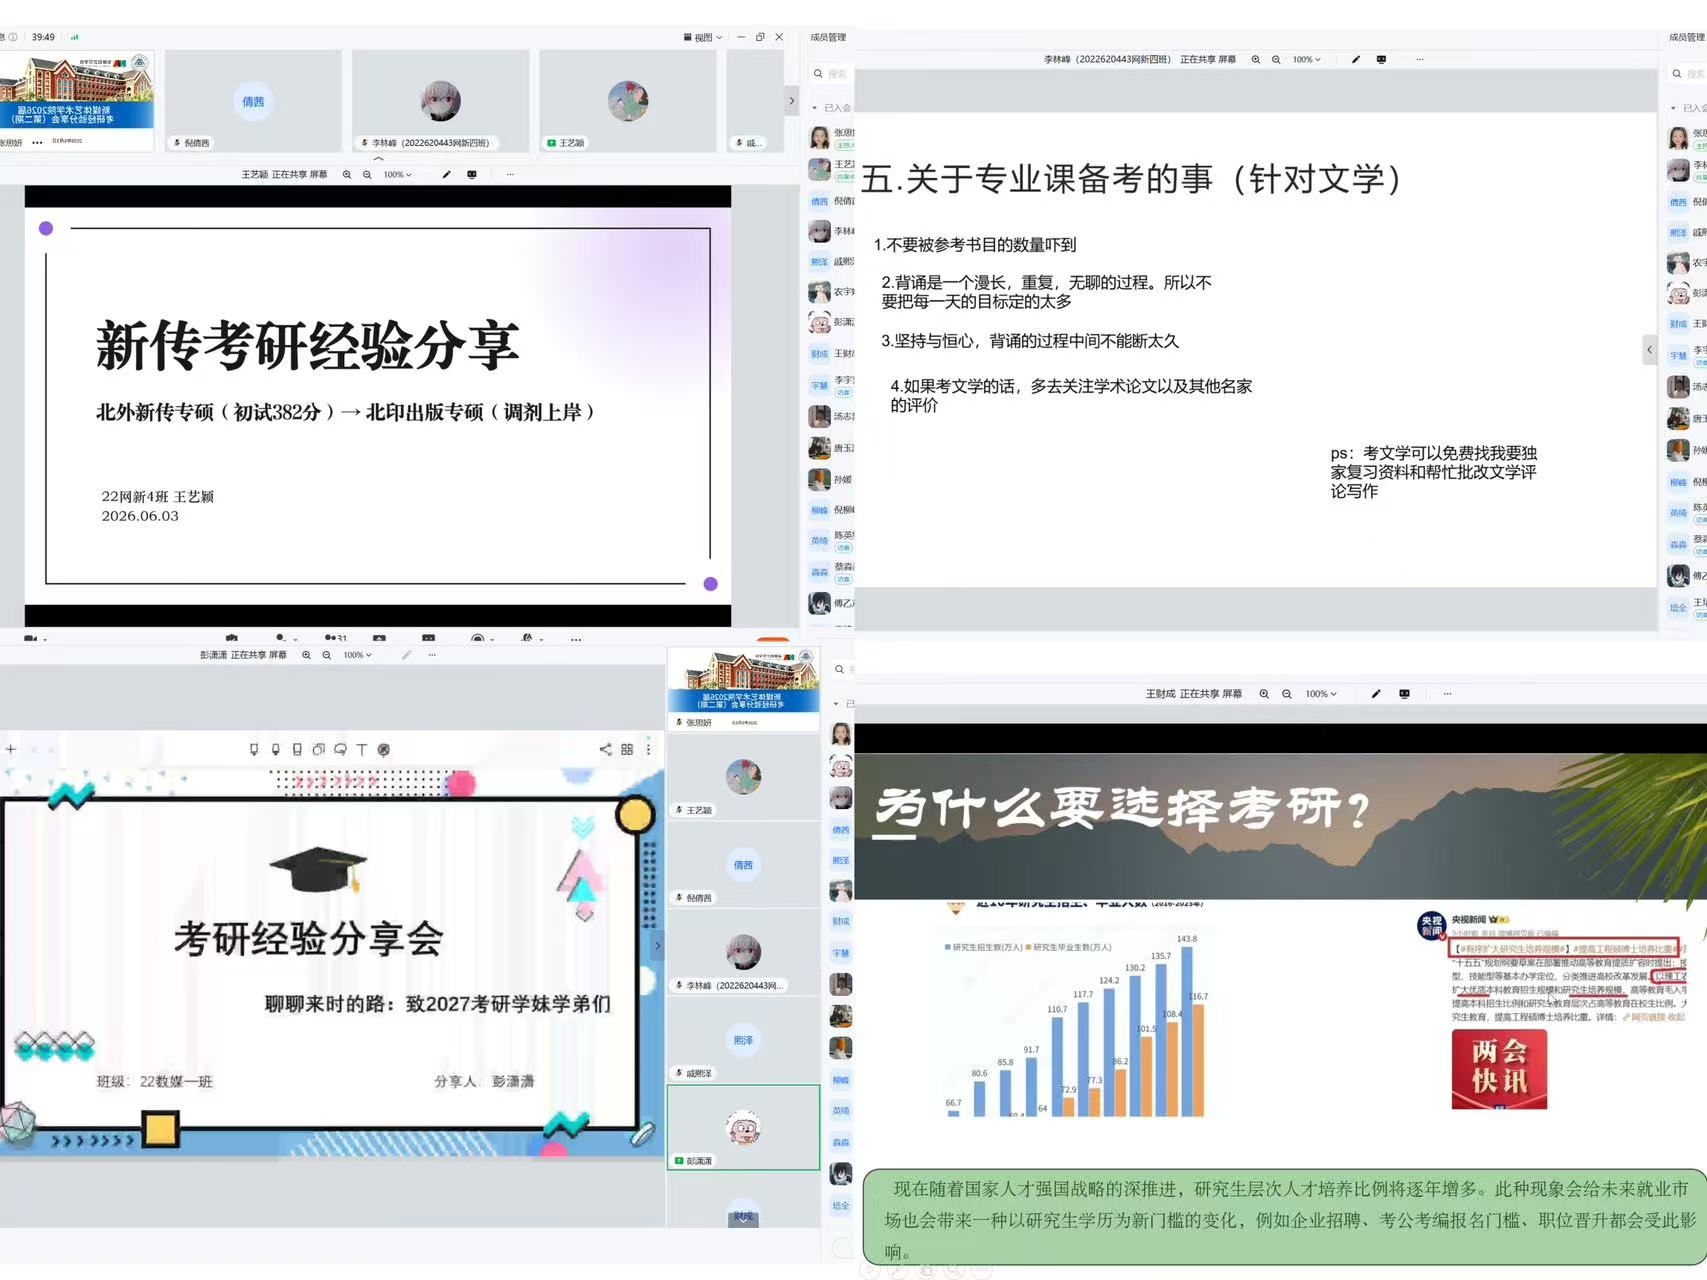The width and height of the screenshot is (1707, 1280).
Task: Collapse the video strip above 王艺颖's share
Action: (x=378, y=158)
